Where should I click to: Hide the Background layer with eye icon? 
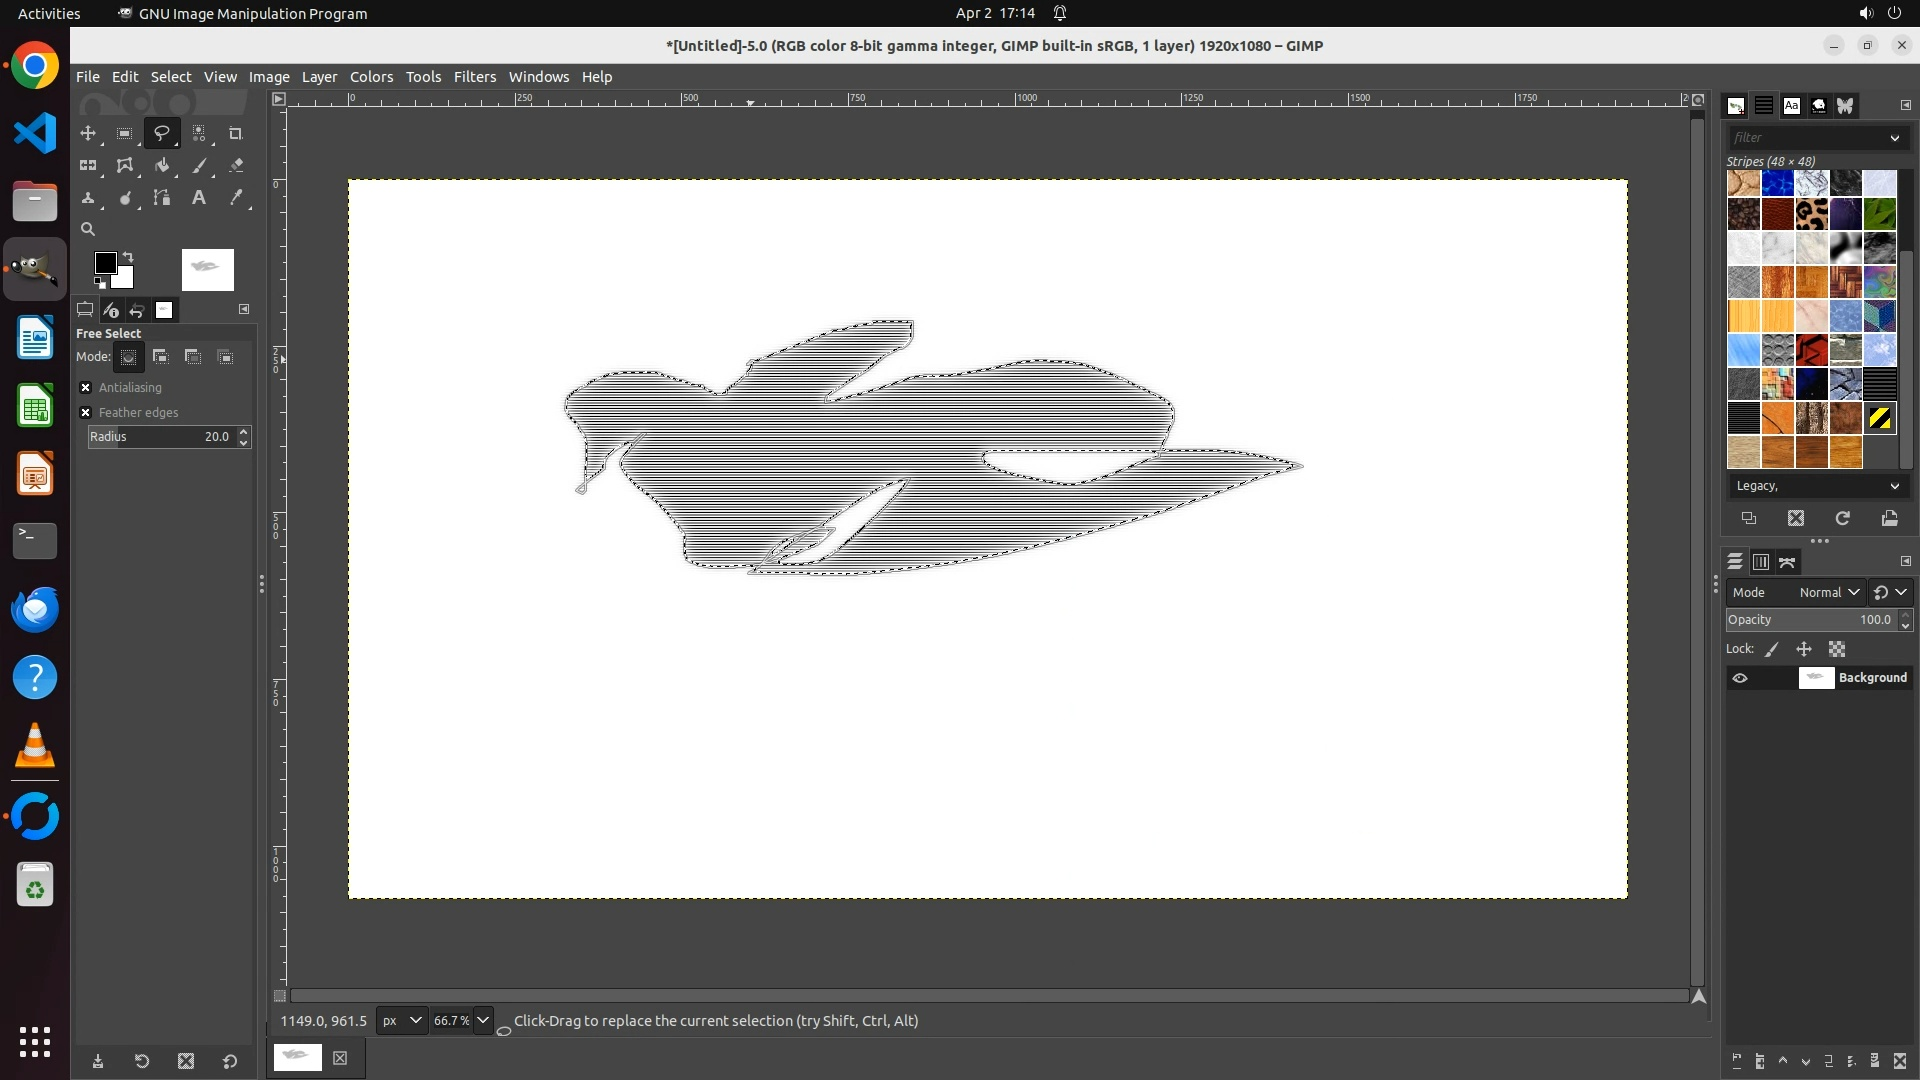pos(1740,678)
